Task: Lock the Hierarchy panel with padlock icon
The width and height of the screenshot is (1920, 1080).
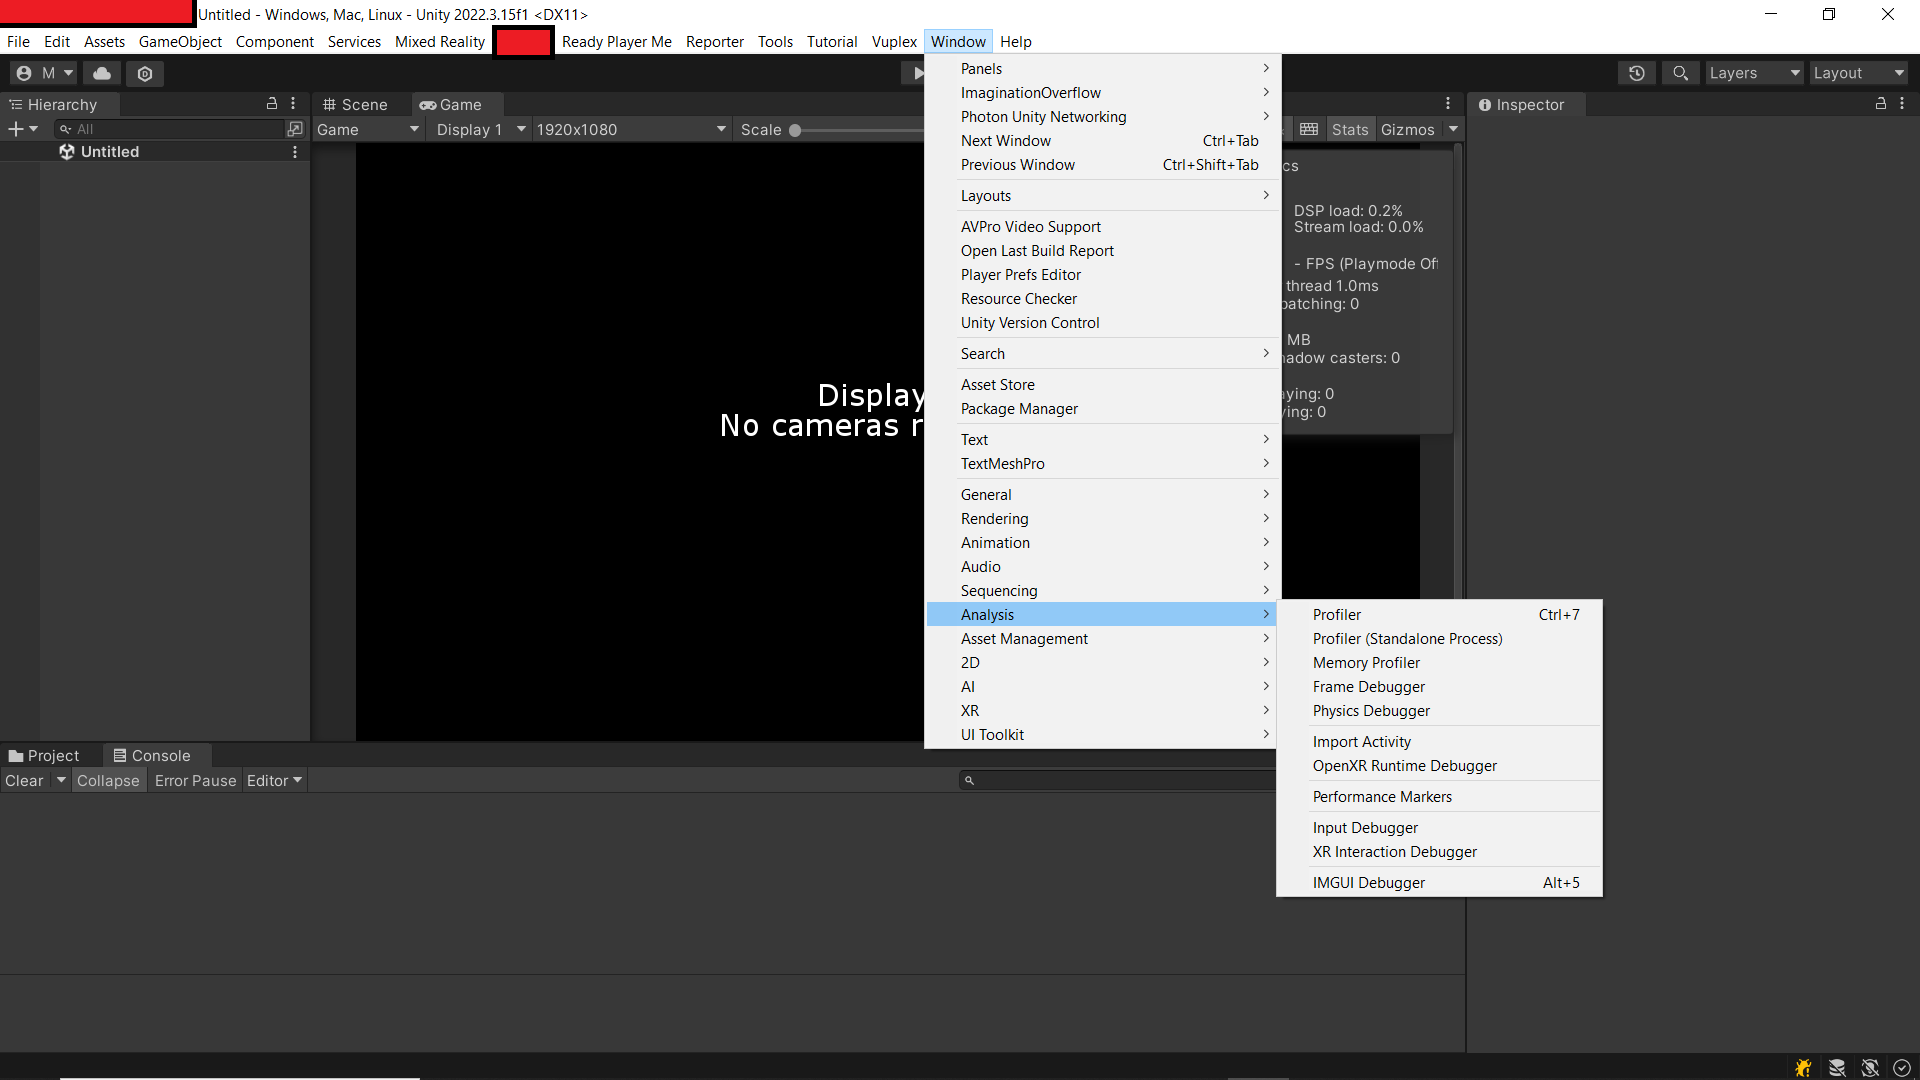Action: click(x=271, y=104)
